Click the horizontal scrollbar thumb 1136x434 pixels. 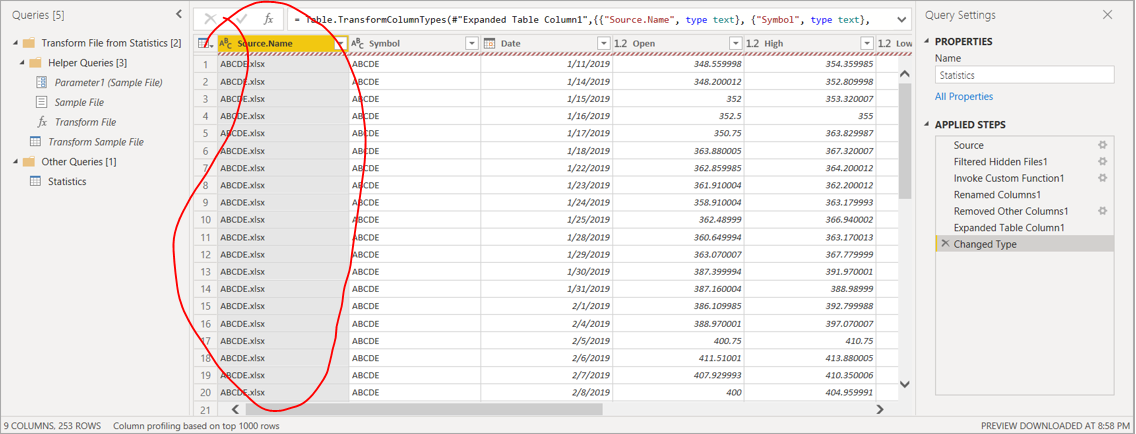pos(425,409)
